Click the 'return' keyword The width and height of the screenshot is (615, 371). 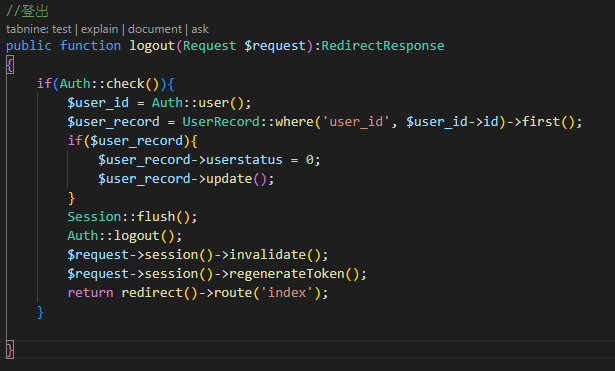[x=90, y=293]
